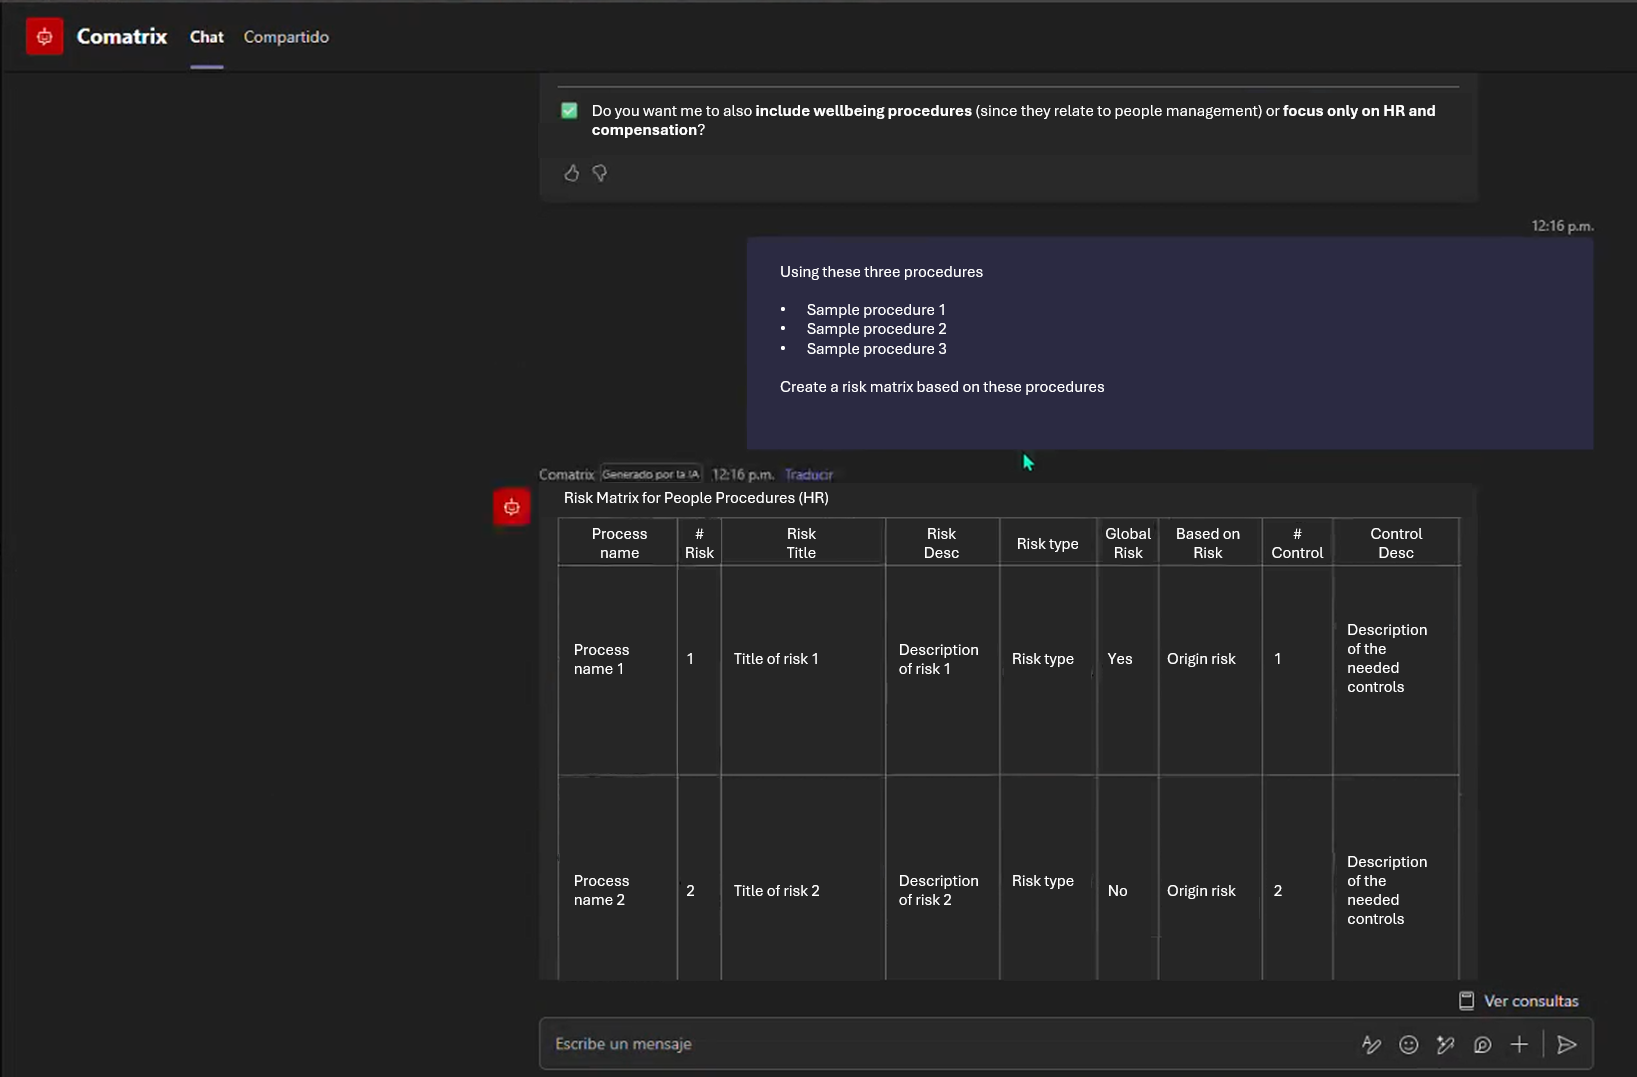This screenshot has height=1077, width=1637.
Task: Click the Risk Title column header
Action: [801, 543]
